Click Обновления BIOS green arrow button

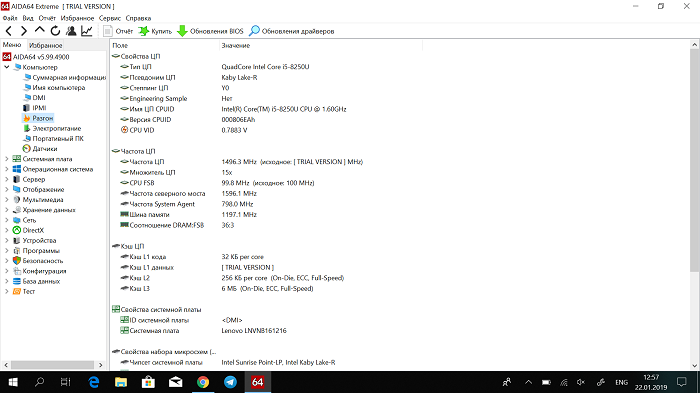(210, 31)
